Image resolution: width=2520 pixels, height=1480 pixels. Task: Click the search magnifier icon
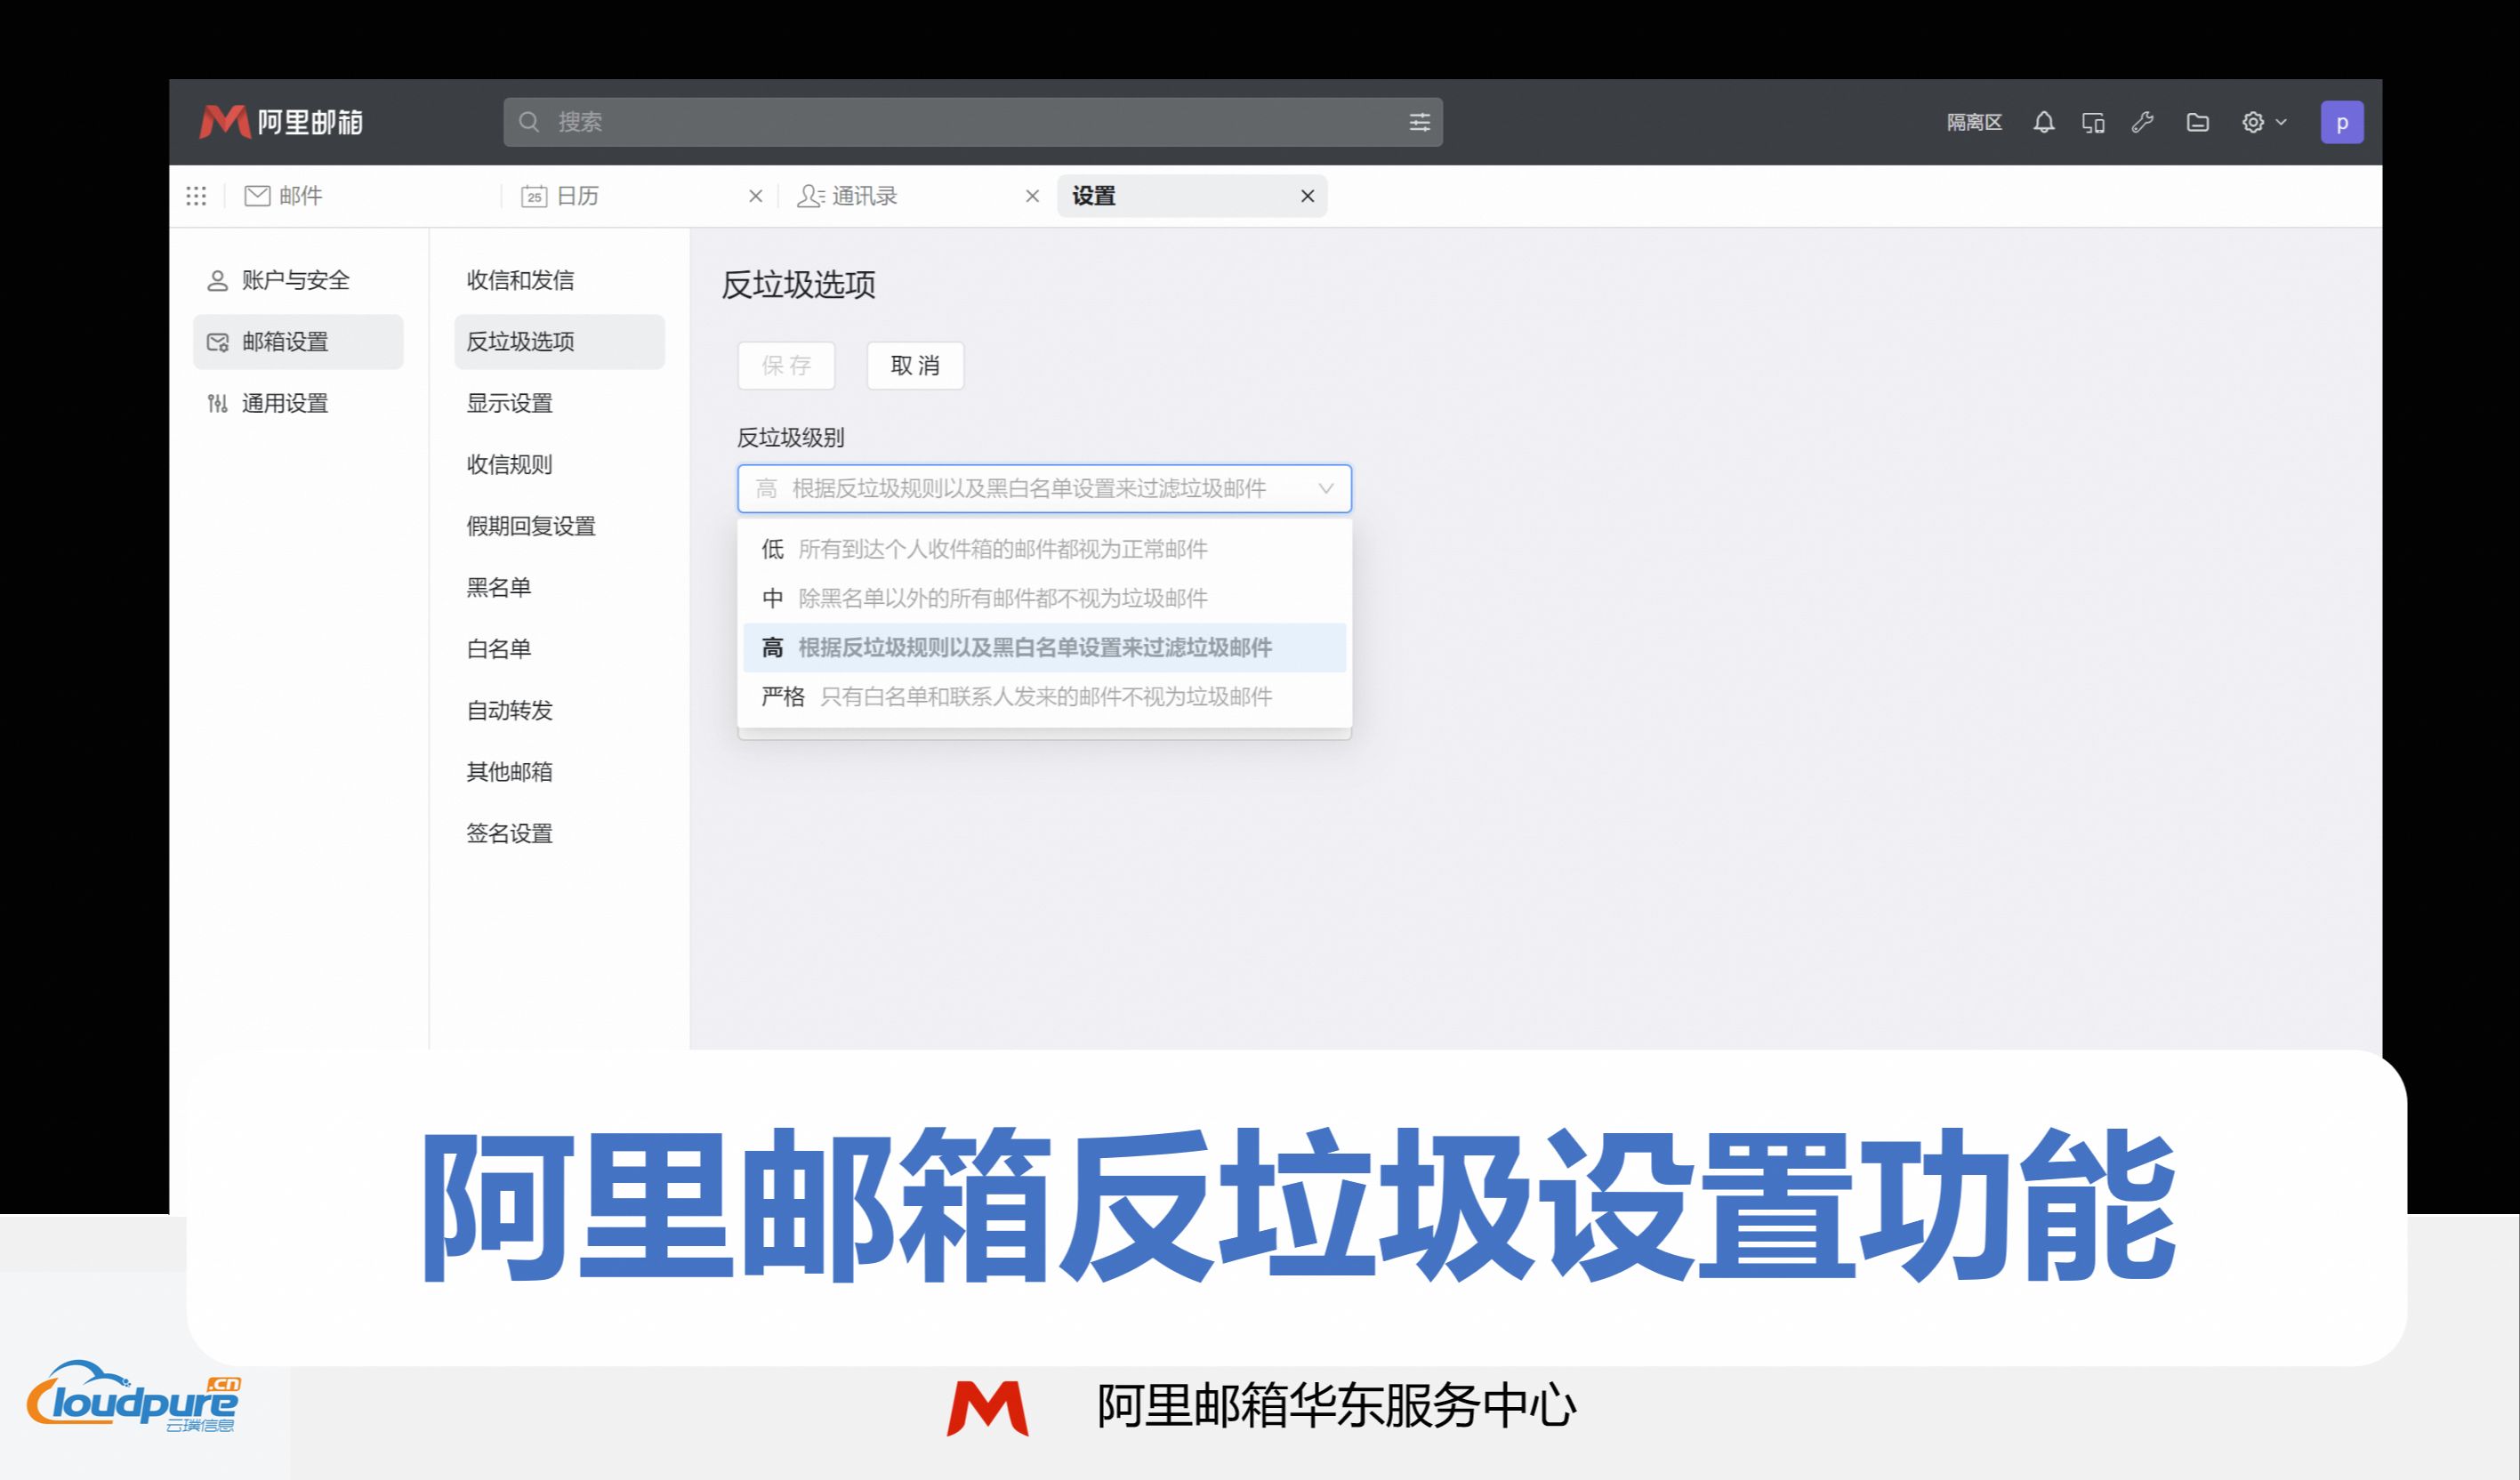point(529,122)
